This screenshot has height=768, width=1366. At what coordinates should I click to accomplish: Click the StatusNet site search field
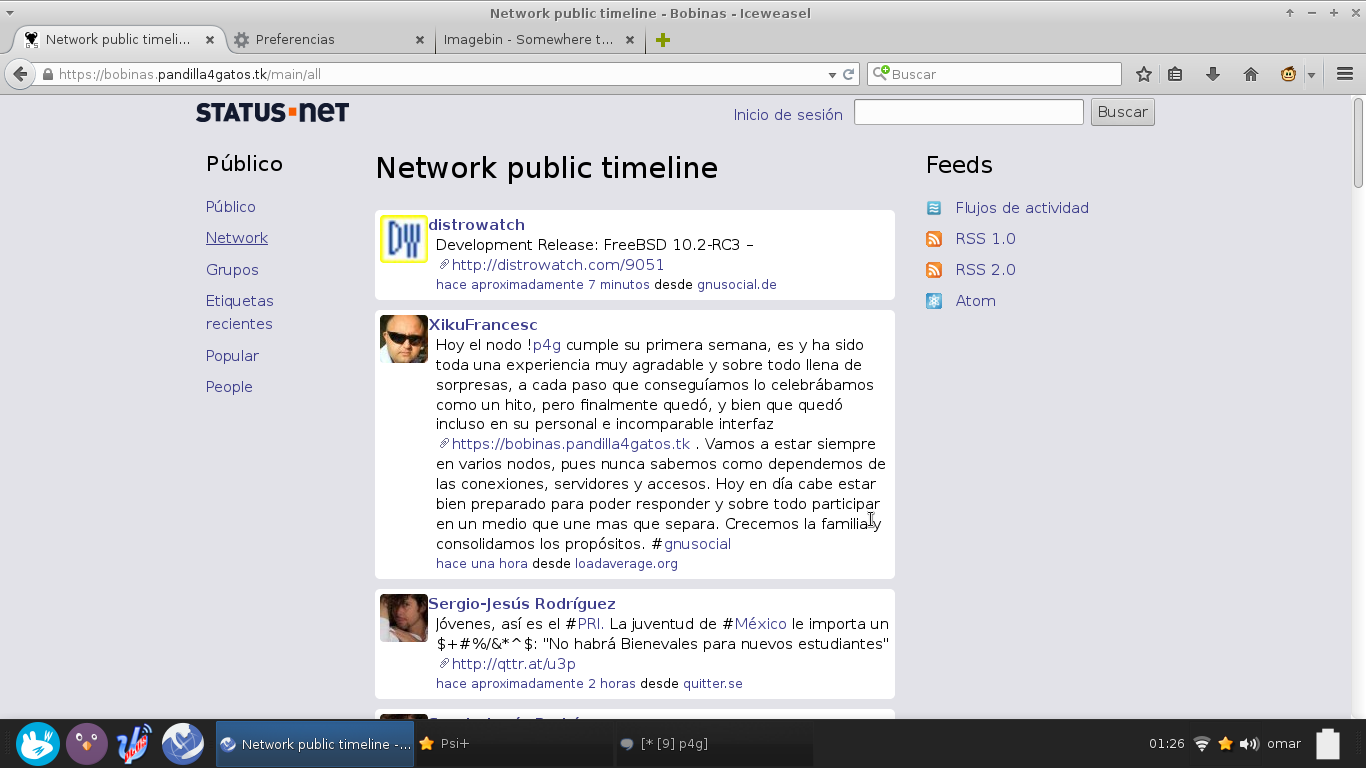[x=969, y=112]
